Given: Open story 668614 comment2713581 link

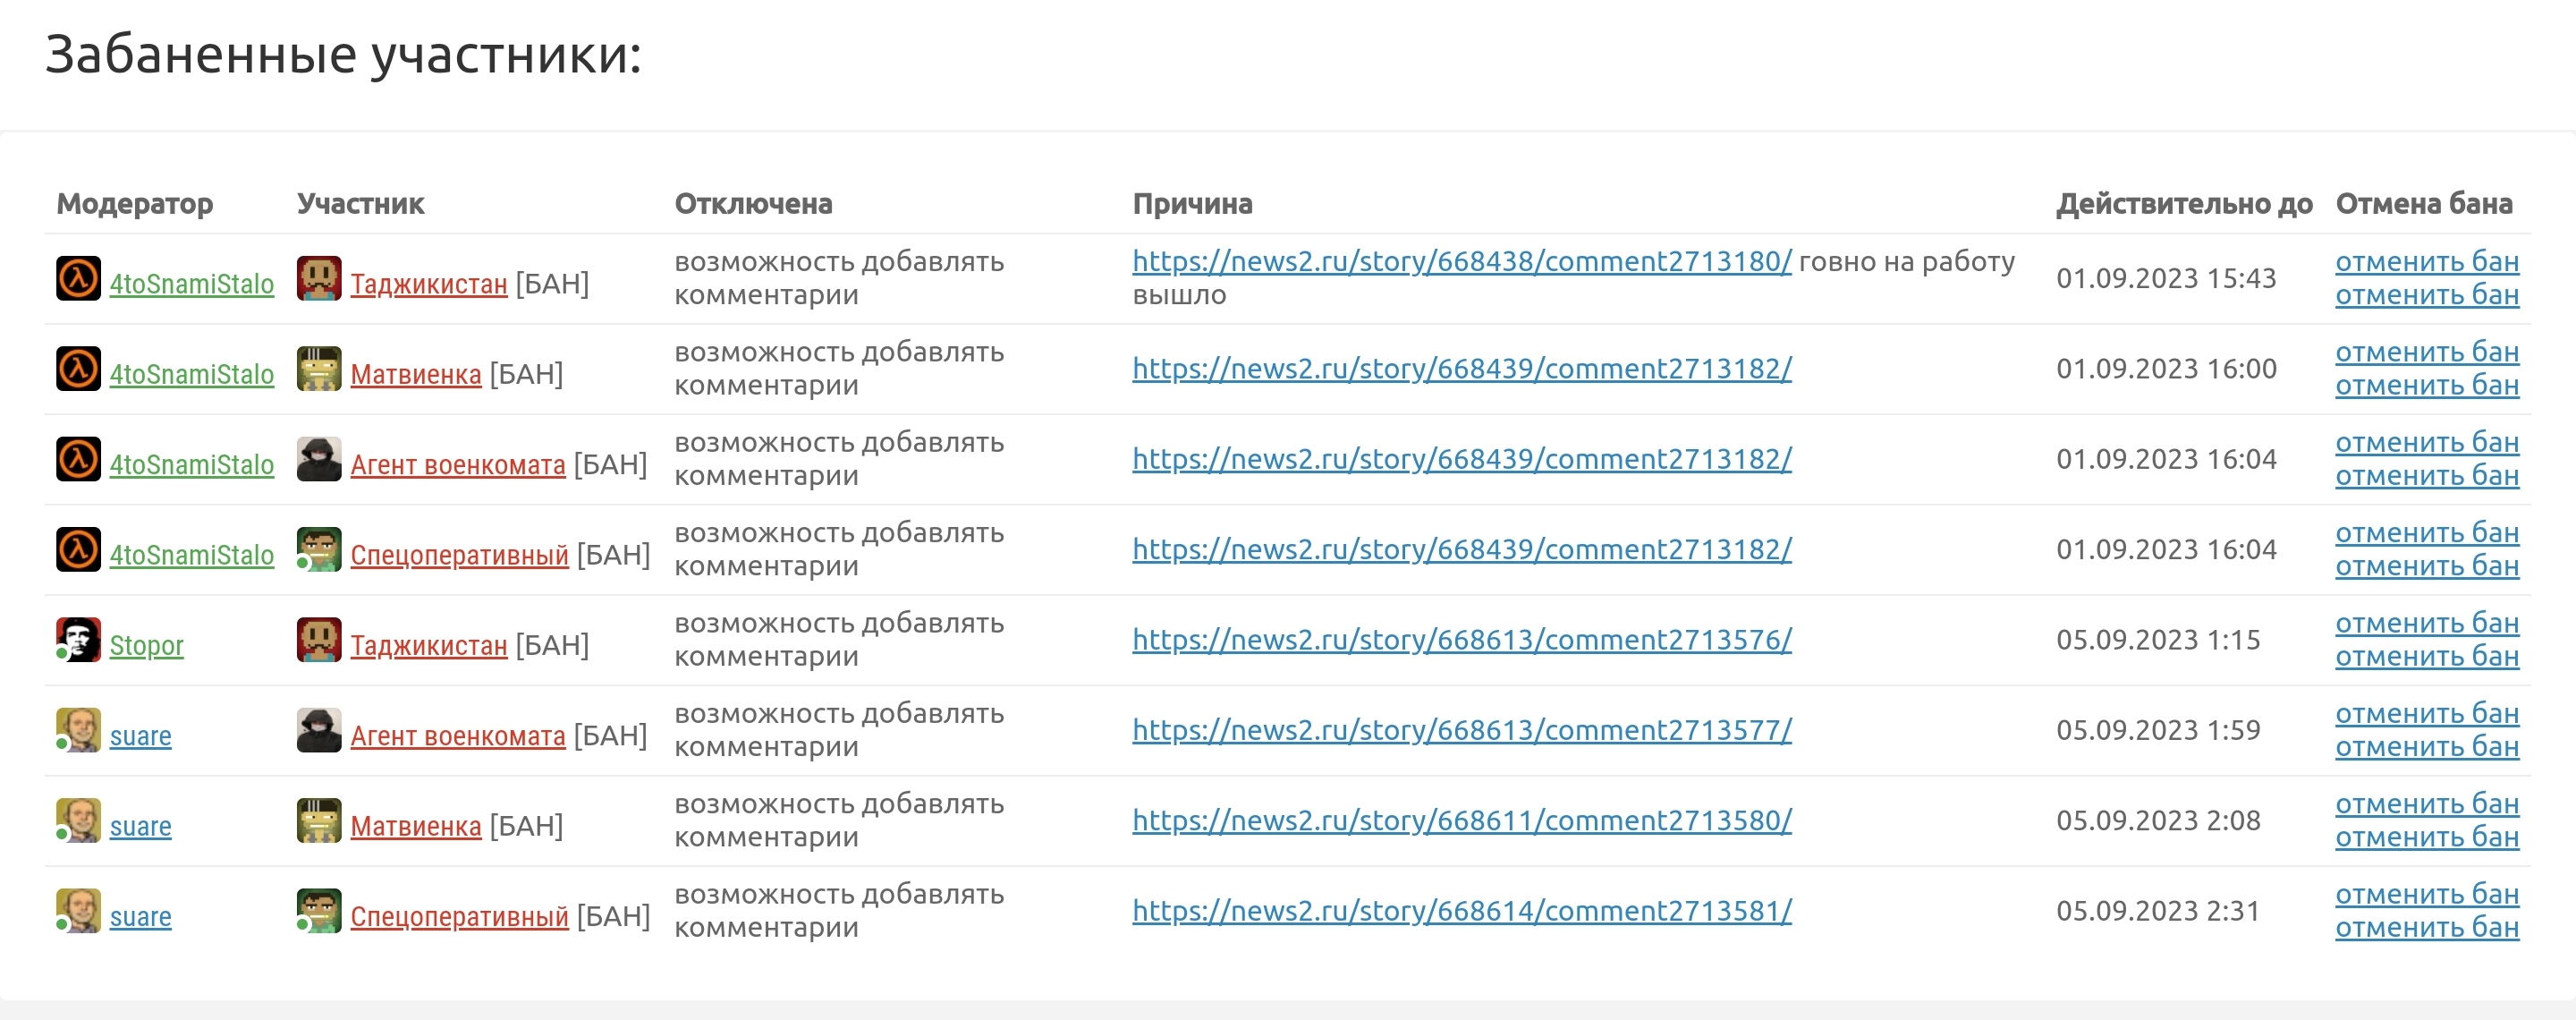Looking at the screenshot, I should click(1461, 910).
